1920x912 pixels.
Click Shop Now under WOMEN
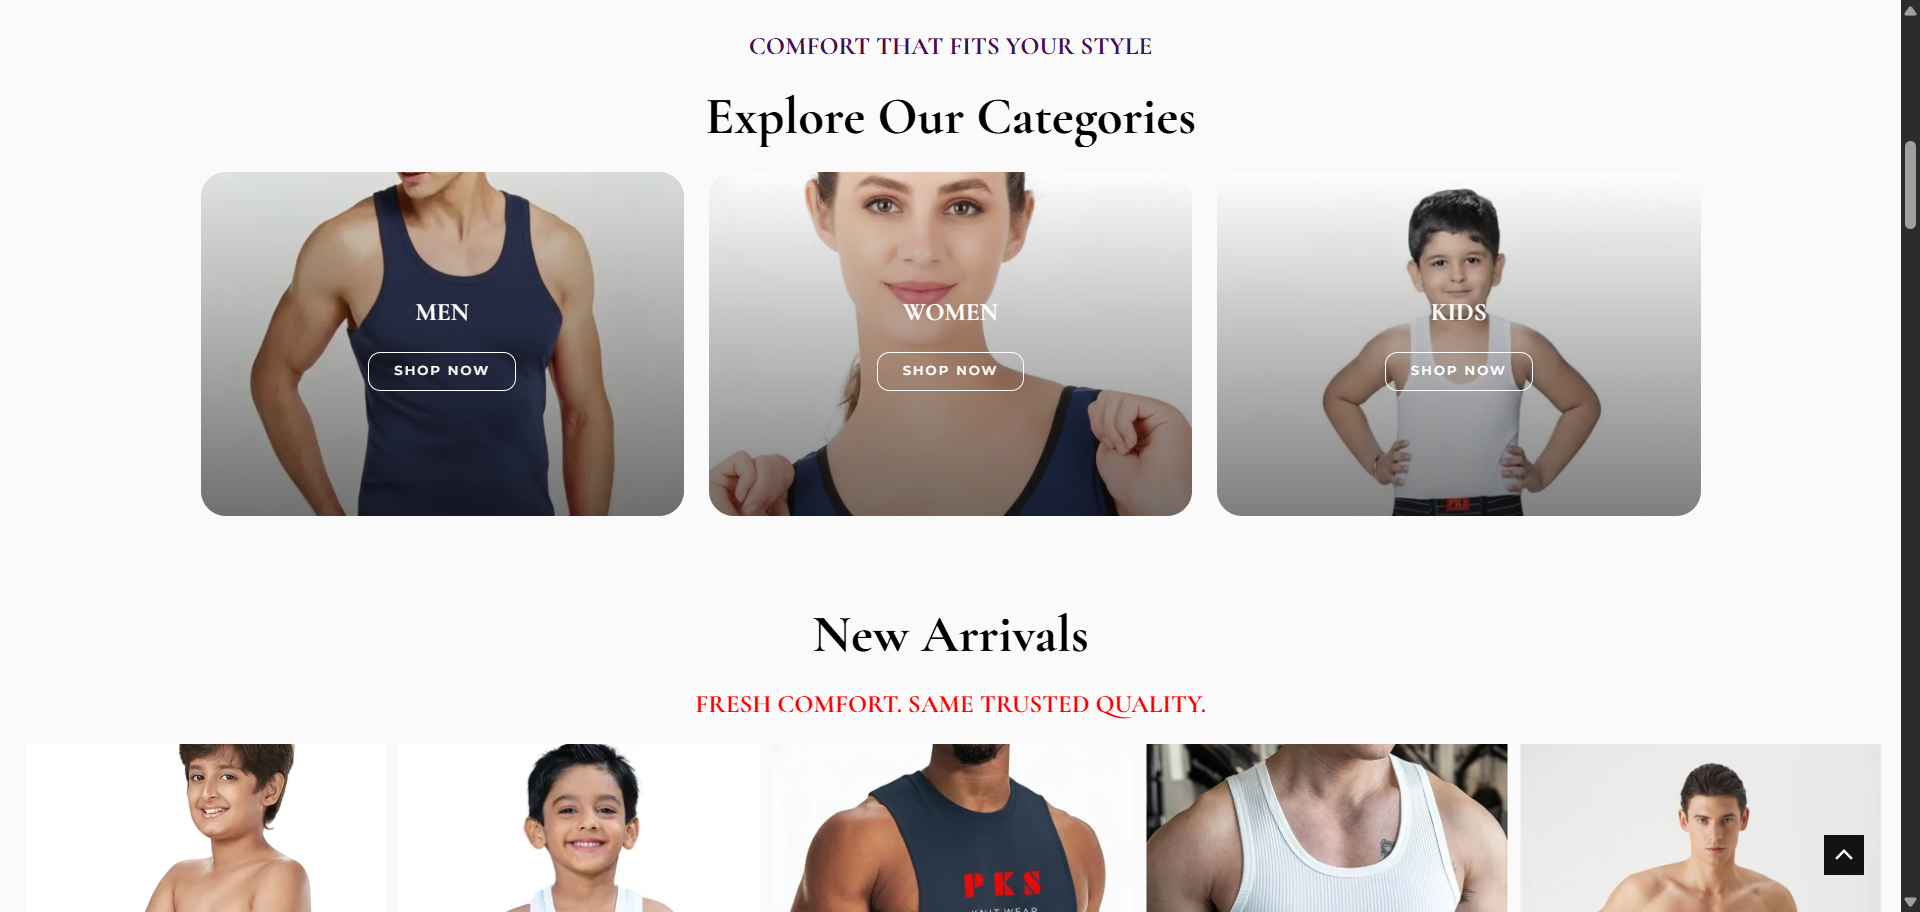pyautogui.click(x=950, y=371)
